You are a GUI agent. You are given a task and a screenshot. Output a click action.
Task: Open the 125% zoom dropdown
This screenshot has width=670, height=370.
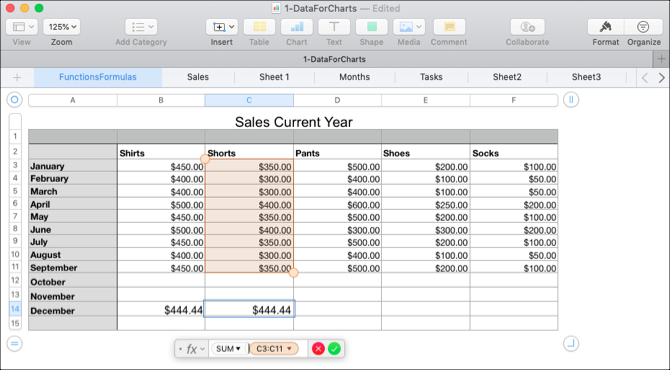[x=62, y=27]
